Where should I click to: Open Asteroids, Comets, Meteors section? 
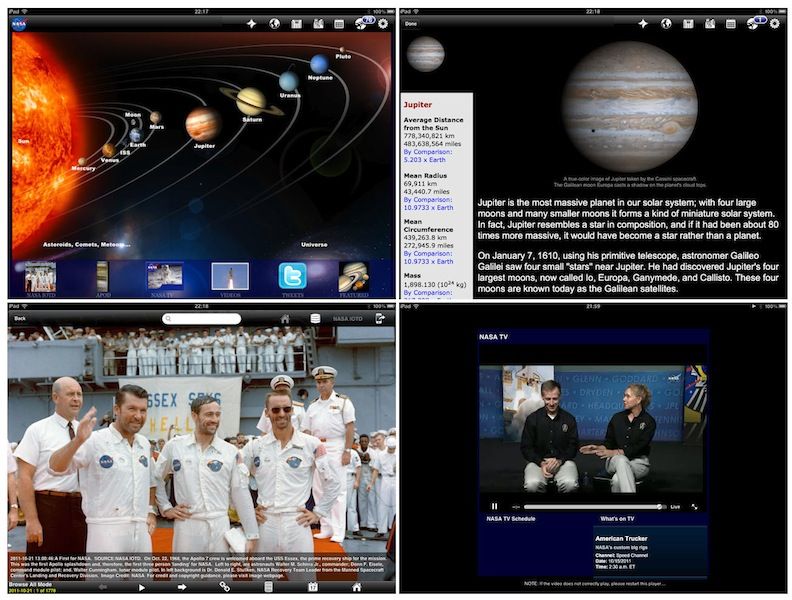pyautogui.click(x=86, y=244)
